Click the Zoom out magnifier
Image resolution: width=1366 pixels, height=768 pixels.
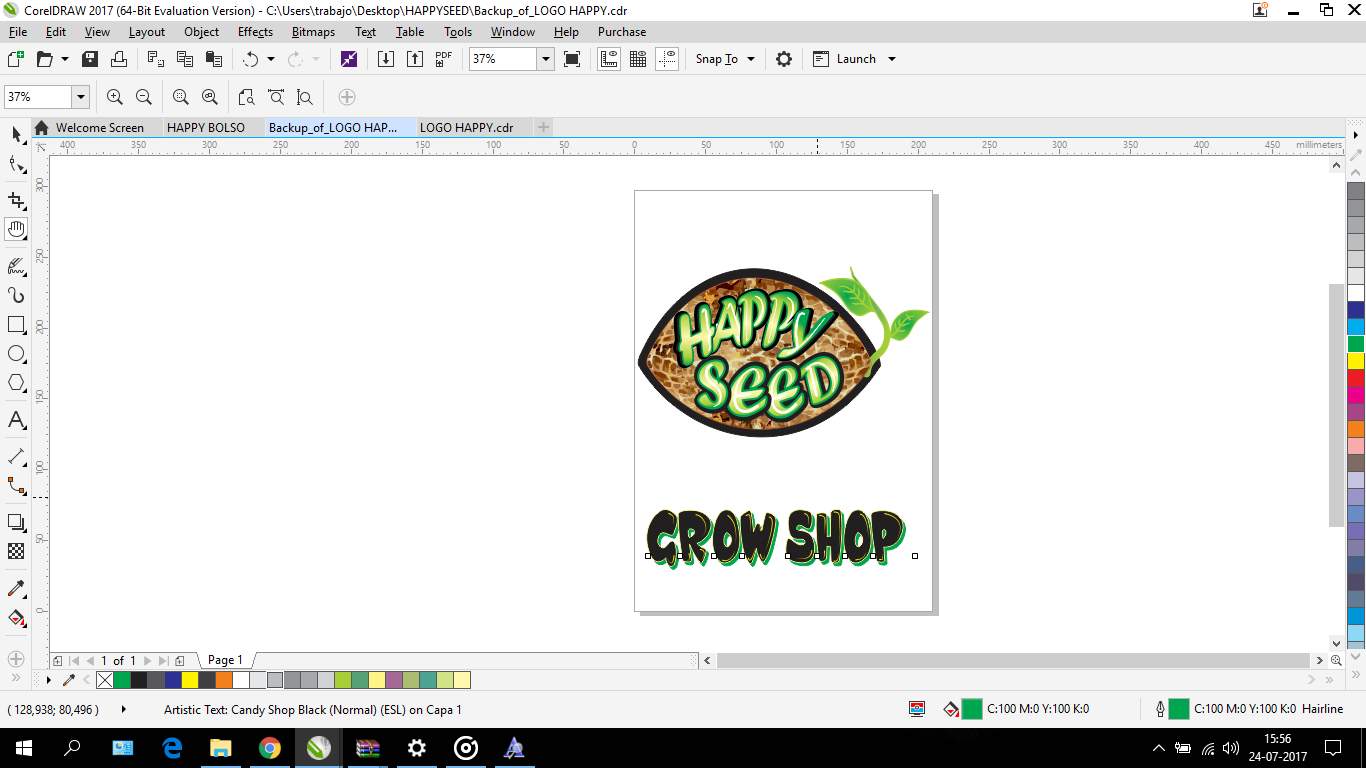coord(144,97)
